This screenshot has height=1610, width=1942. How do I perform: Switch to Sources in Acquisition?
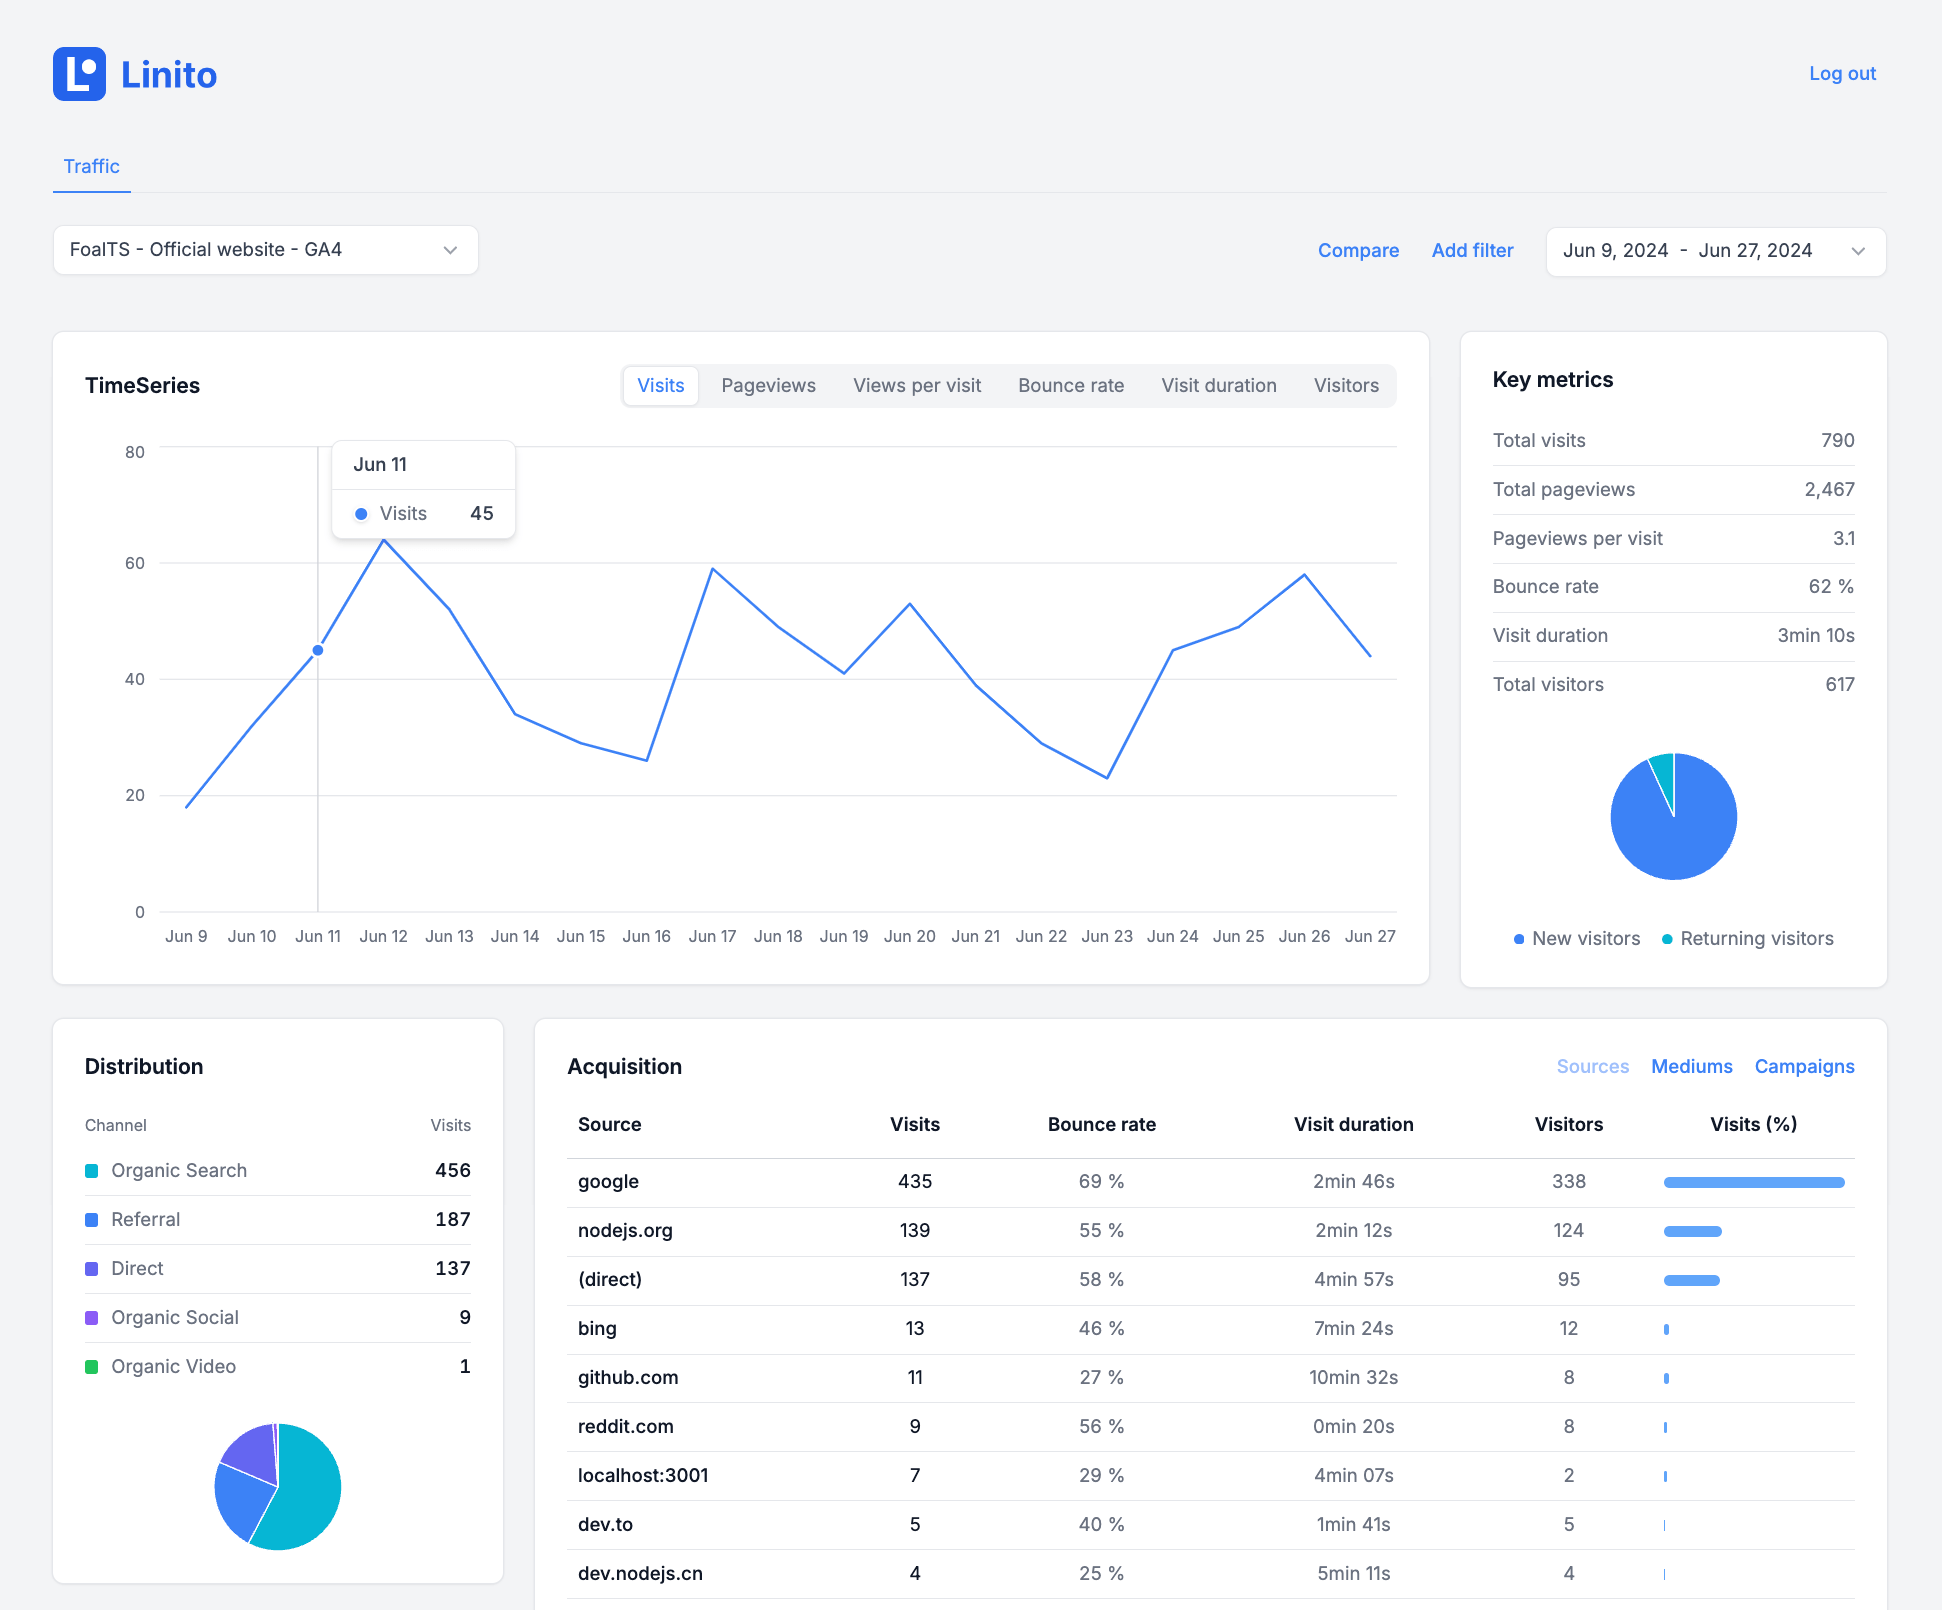click(1594, 1065)
